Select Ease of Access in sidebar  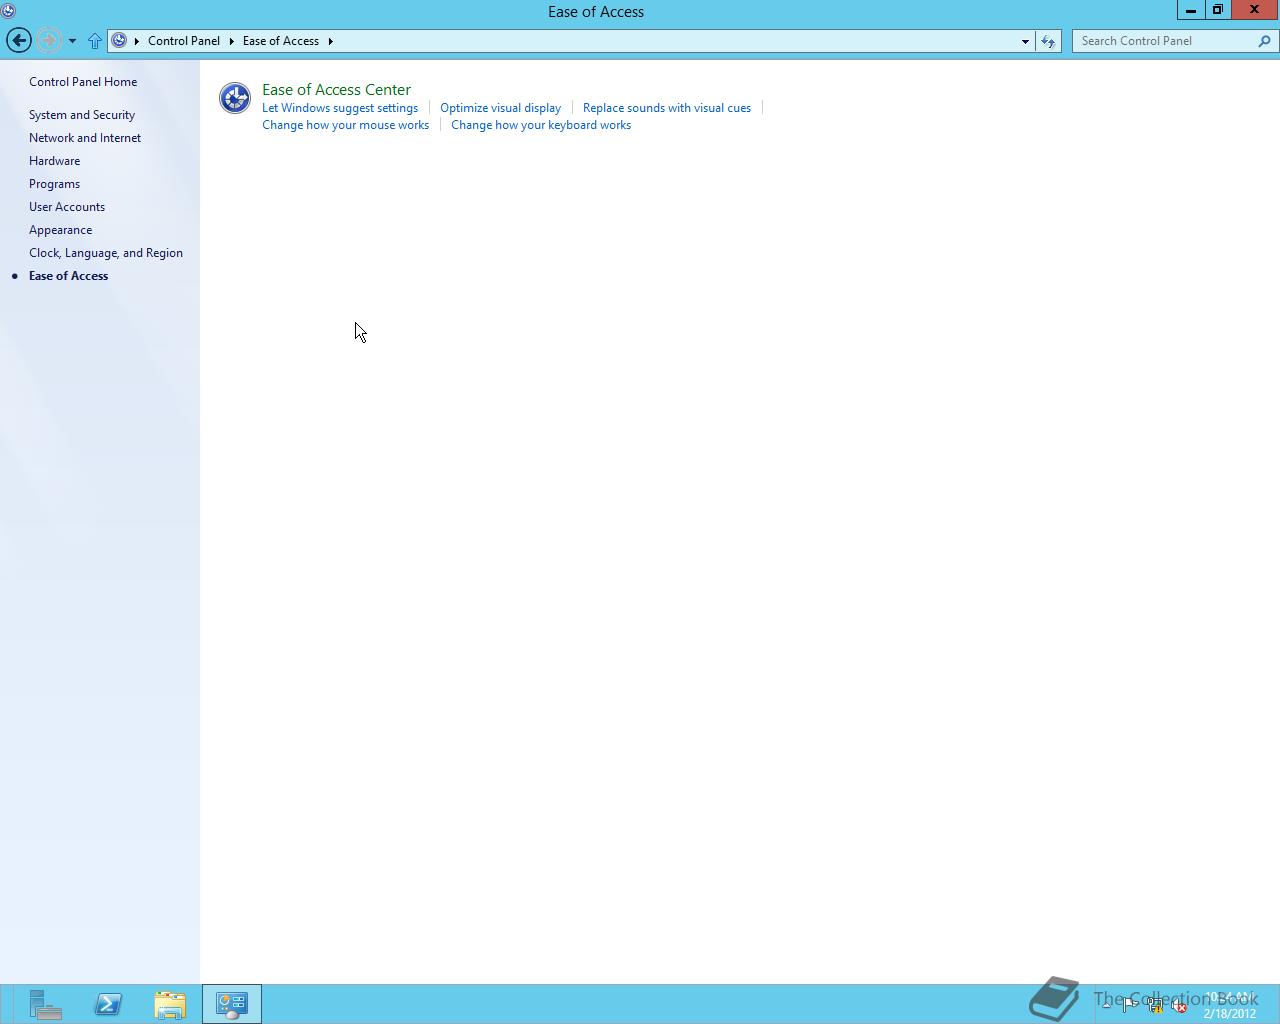pyautogui.click(x=69, y=276)
